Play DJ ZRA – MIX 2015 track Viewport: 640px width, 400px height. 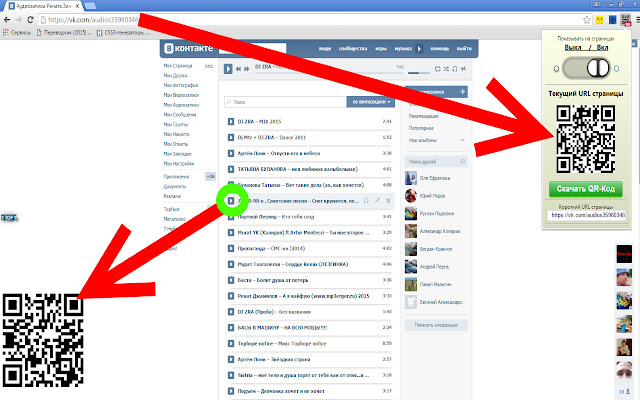point(231,122)
